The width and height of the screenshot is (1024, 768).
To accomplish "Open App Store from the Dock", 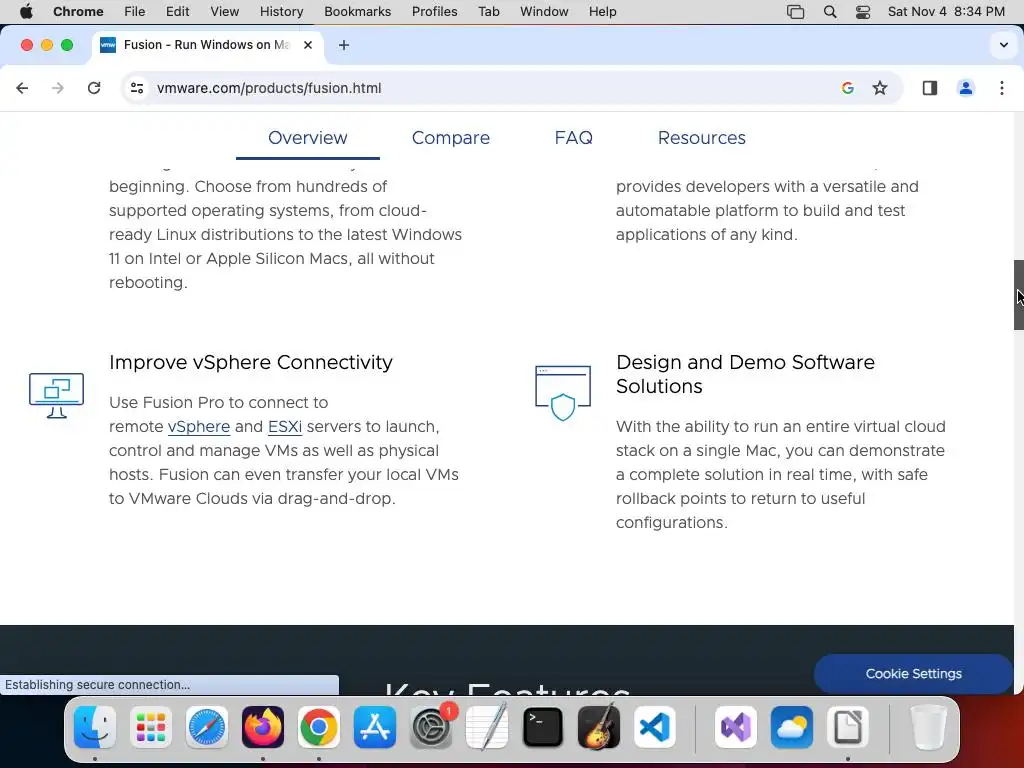I will coord(375,727).
